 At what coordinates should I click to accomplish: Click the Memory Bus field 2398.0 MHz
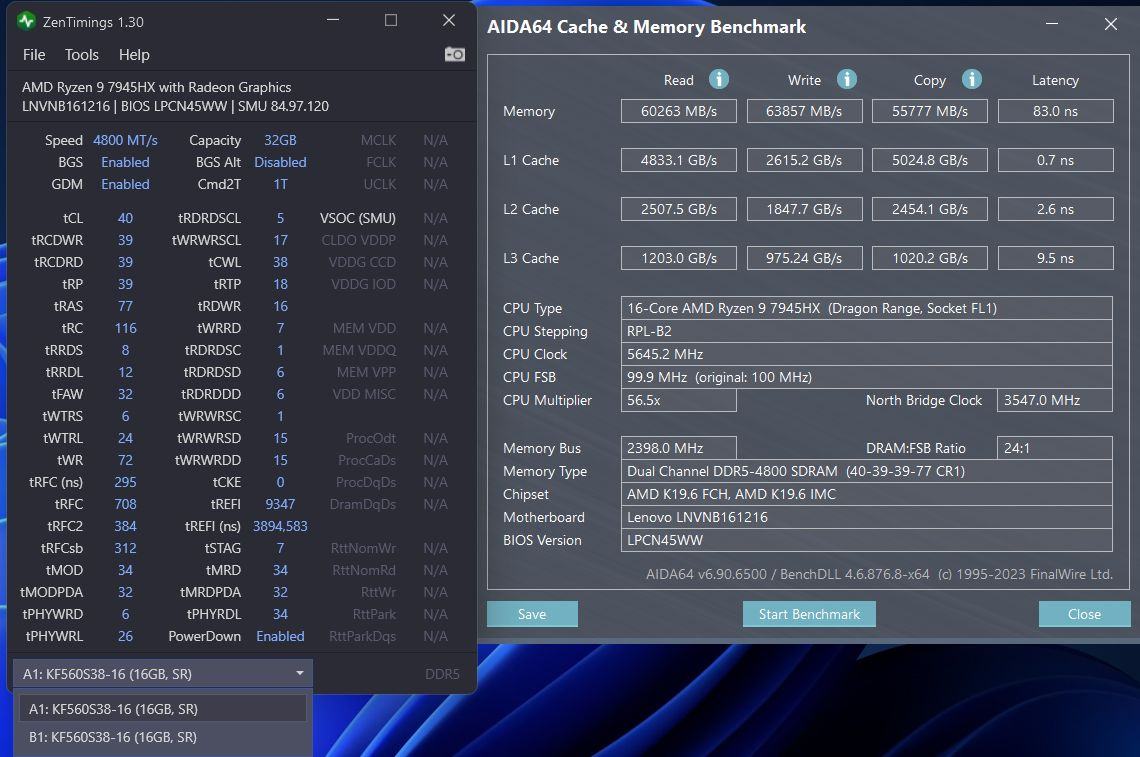[678, 448]
